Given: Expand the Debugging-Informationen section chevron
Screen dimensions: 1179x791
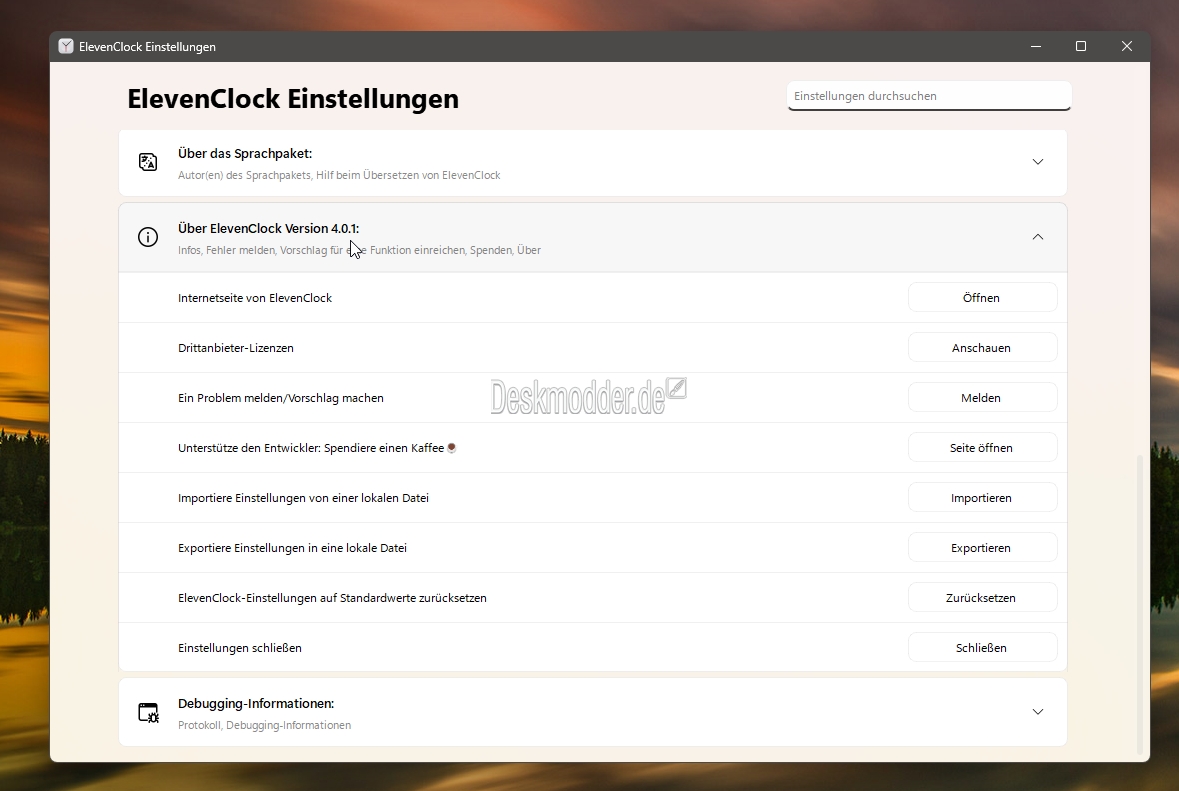Looking at the screenshot, I should click(x=1038, y=711).
